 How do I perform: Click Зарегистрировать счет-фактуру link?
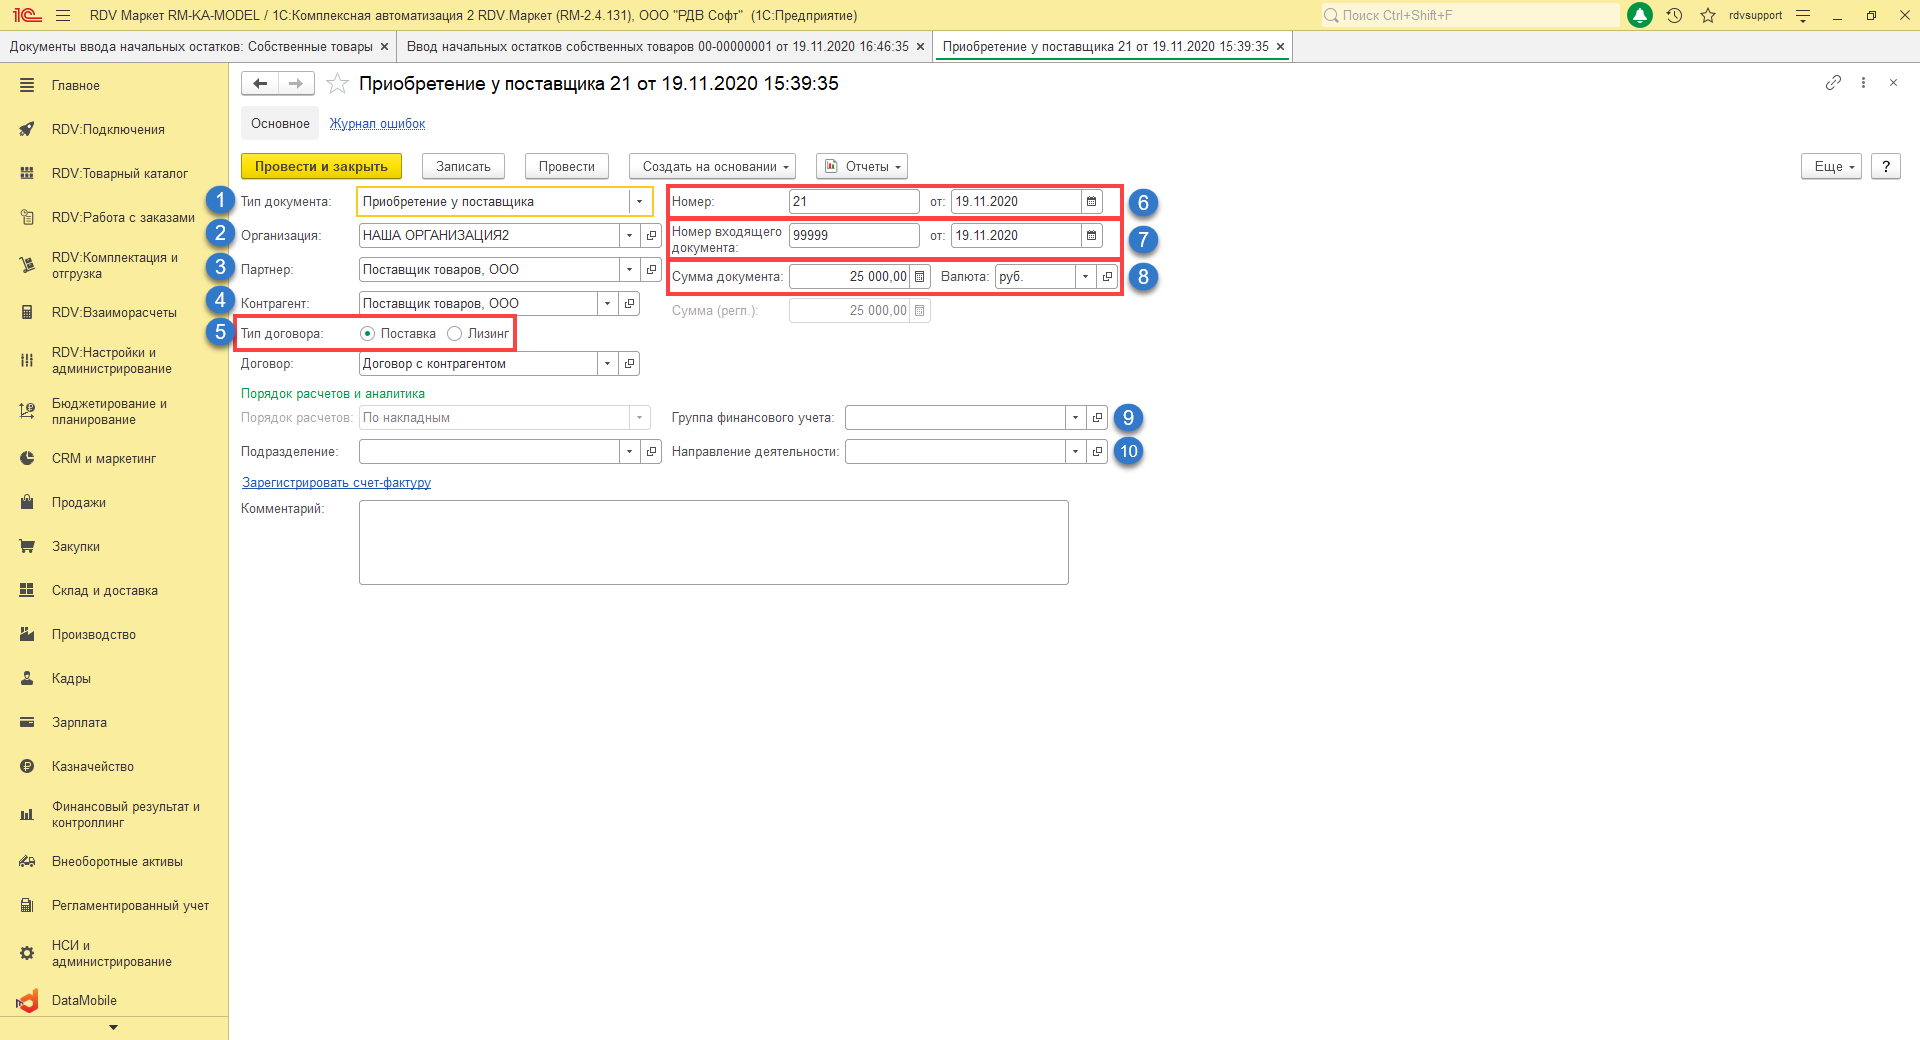(x=336, y=483)
